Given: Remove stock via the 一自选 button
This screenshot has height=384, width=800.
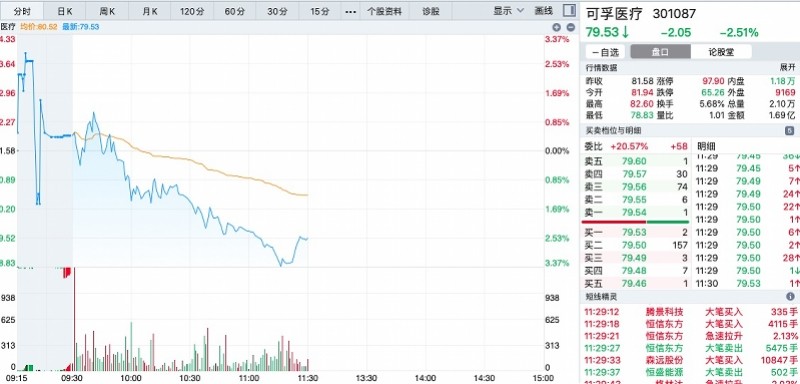Looking at the screenshot, I should [x=606, y=52].
